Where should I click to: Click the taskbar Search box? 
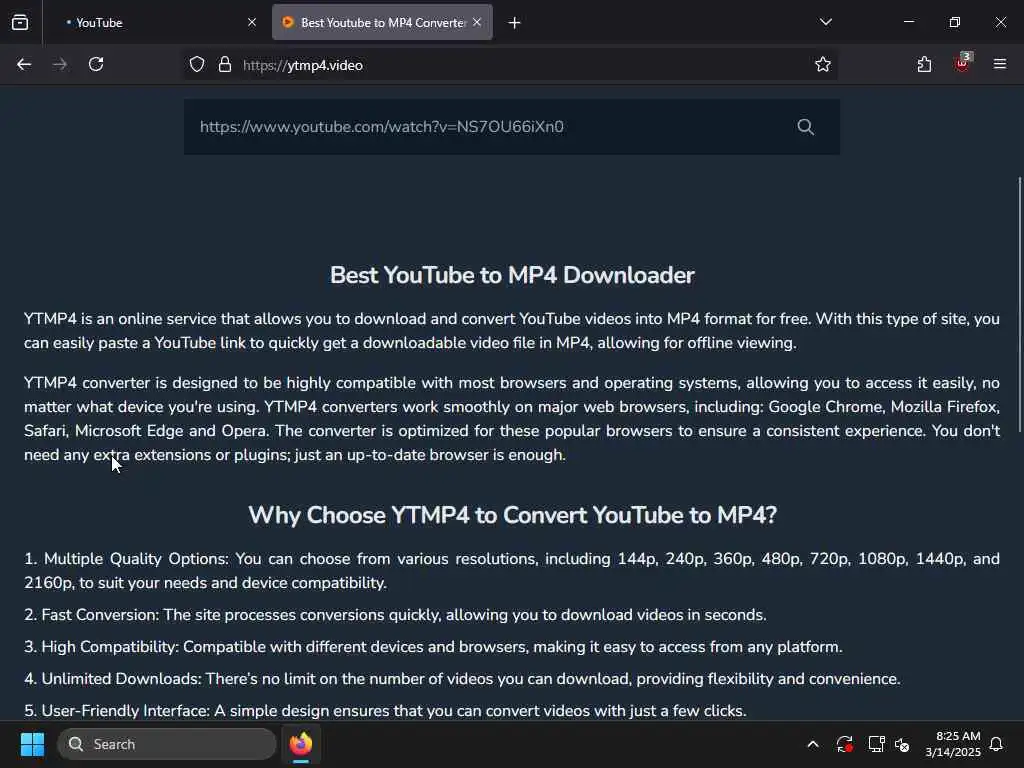(167, 744)
